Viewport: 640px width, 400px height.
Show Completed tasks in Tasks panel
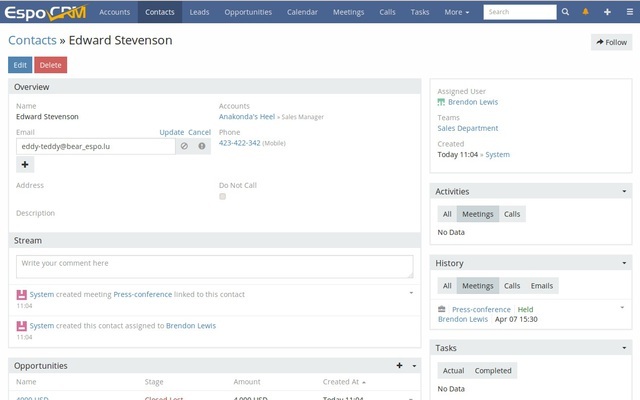coord(493,370)
